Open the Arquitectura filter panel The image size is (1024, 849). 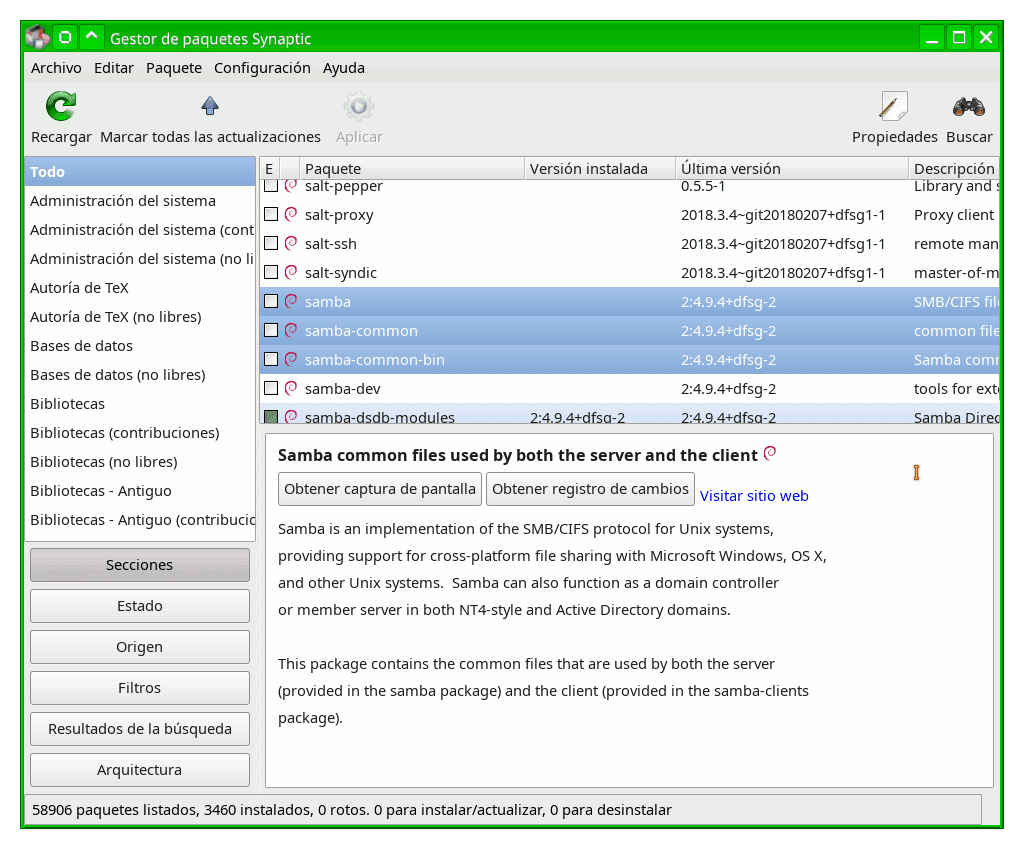point(139,769)
